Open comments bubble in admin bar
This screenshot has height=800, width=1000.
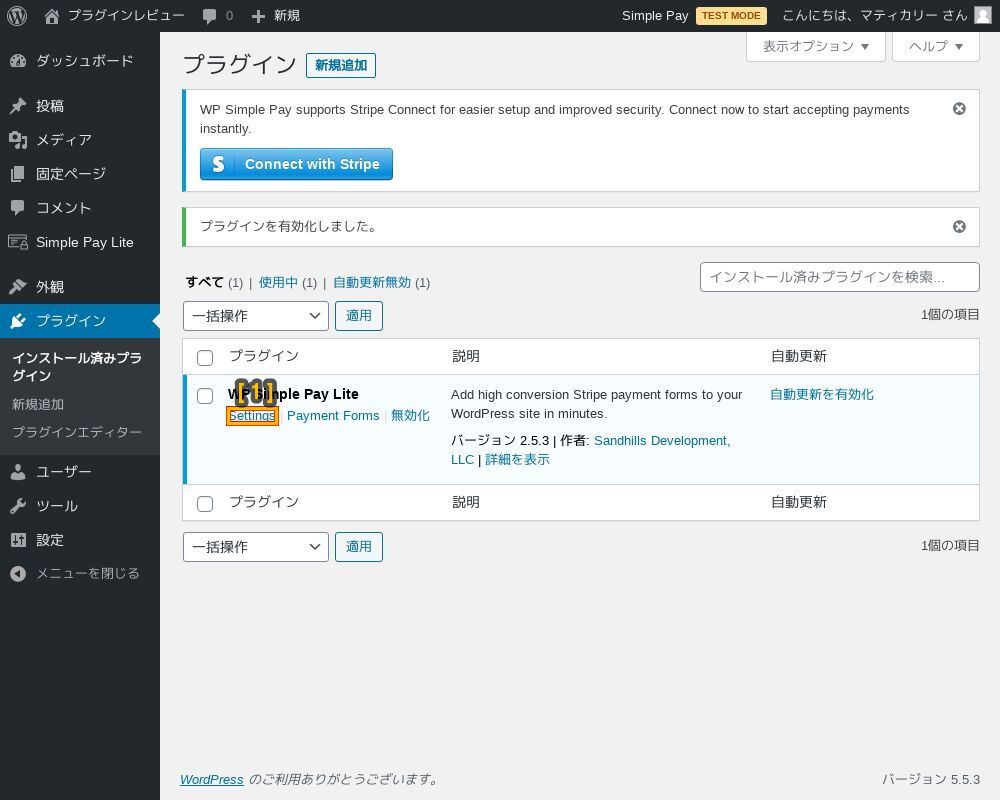pos(209,16)
